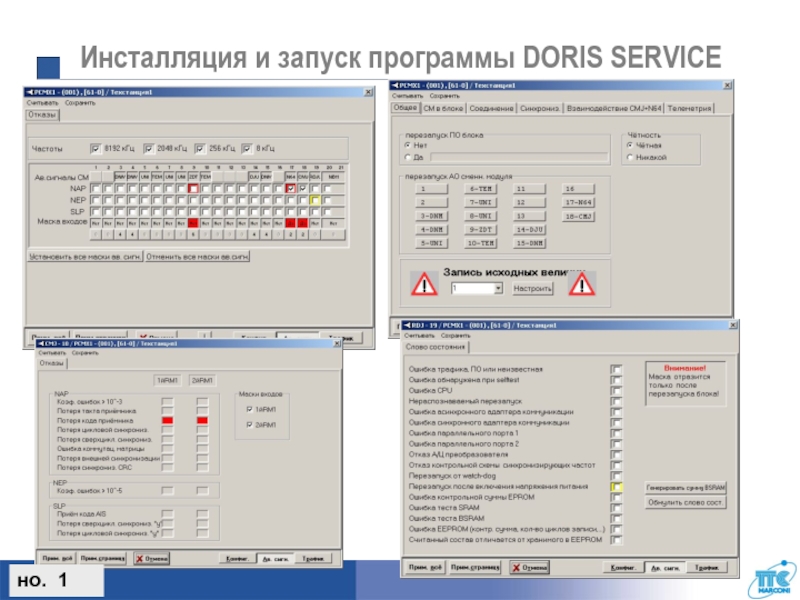Click red Маска входов cell in column 17
The height and width of the screenshot is (600, 800).
click(290, 223)
